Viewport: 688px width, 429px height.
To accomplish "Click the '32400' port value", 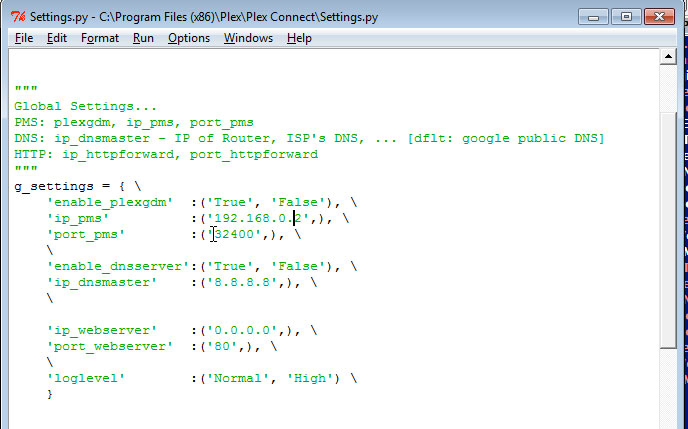I will 233,234.
